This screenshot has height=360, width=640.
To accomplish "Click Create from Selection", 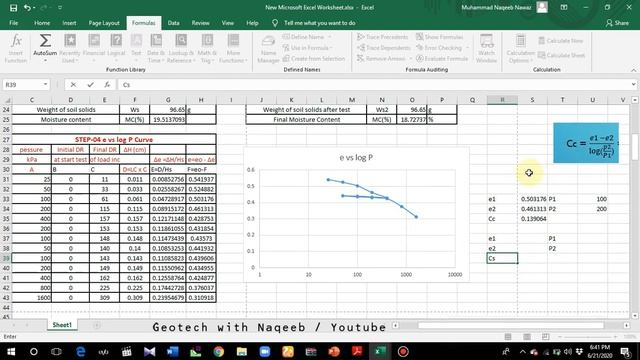I will [314, 58].
